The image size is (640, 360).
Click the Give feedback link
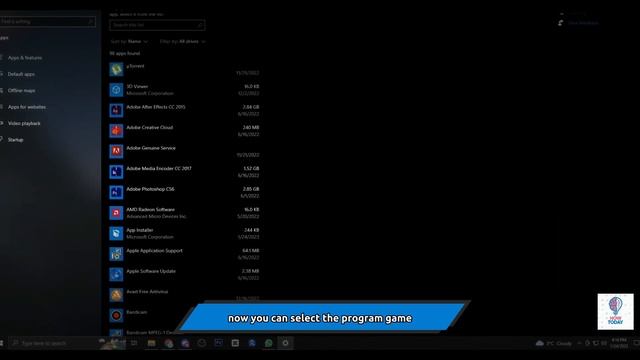pyautogui.click(x=583, y=23)
